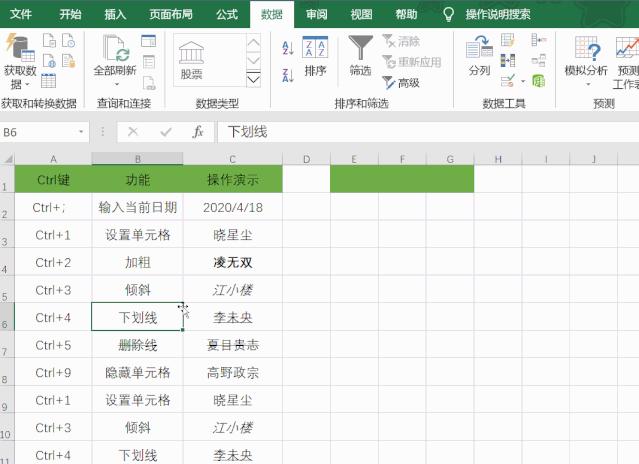Expand the 全部刷新 dropdown arrow

pyautogui.click(x=117, y=84)
